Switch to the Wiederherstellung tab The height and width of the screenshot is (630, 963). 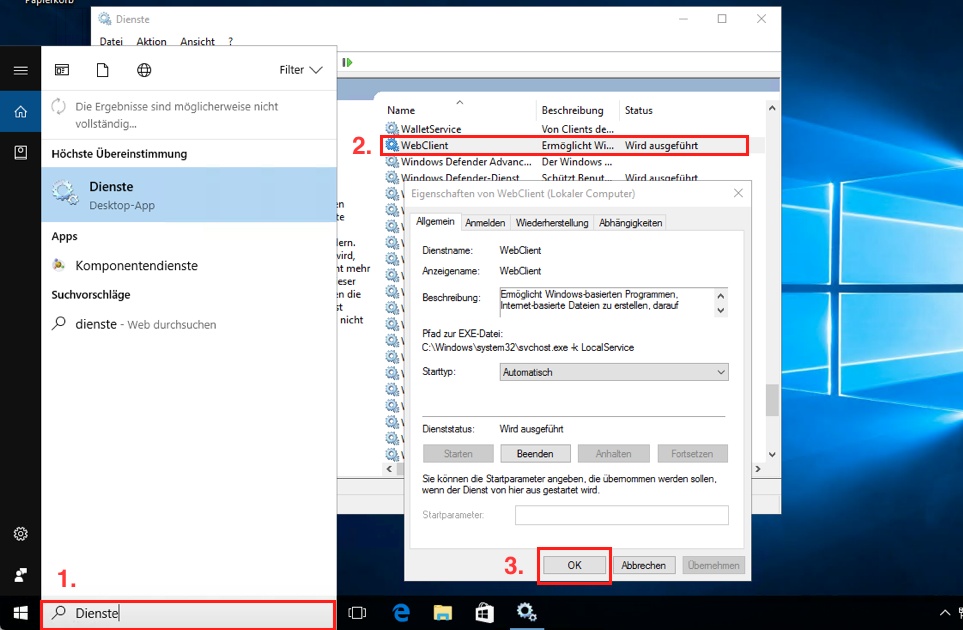[552, 223]
